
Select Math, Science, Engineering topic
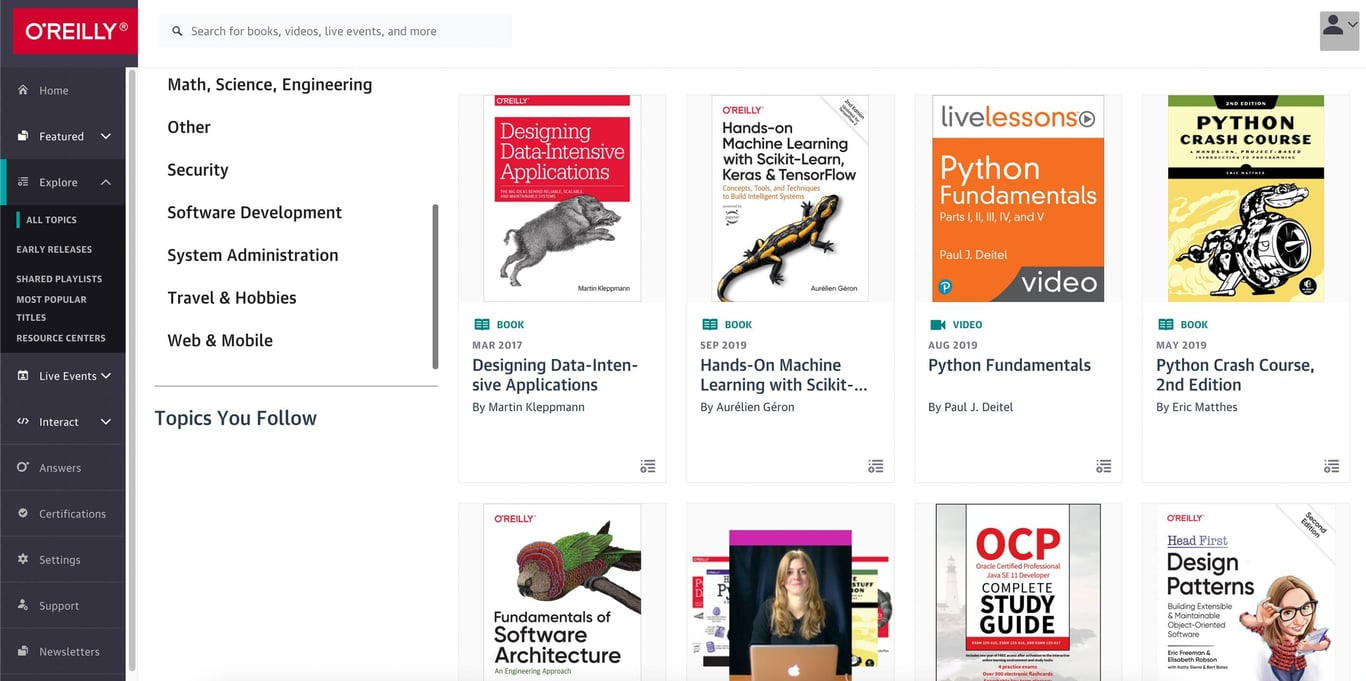pos(270,85)
